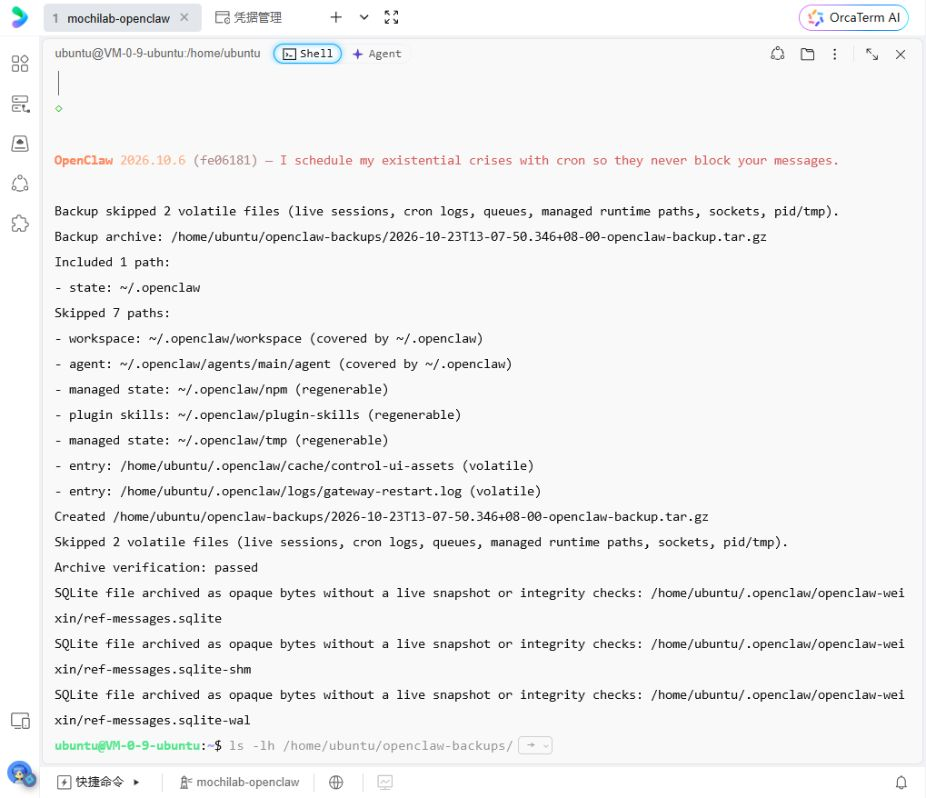926x798 pixels.
Task: Click mochilab-openclaw in the bottom status bar
Action: coord(240,782)
